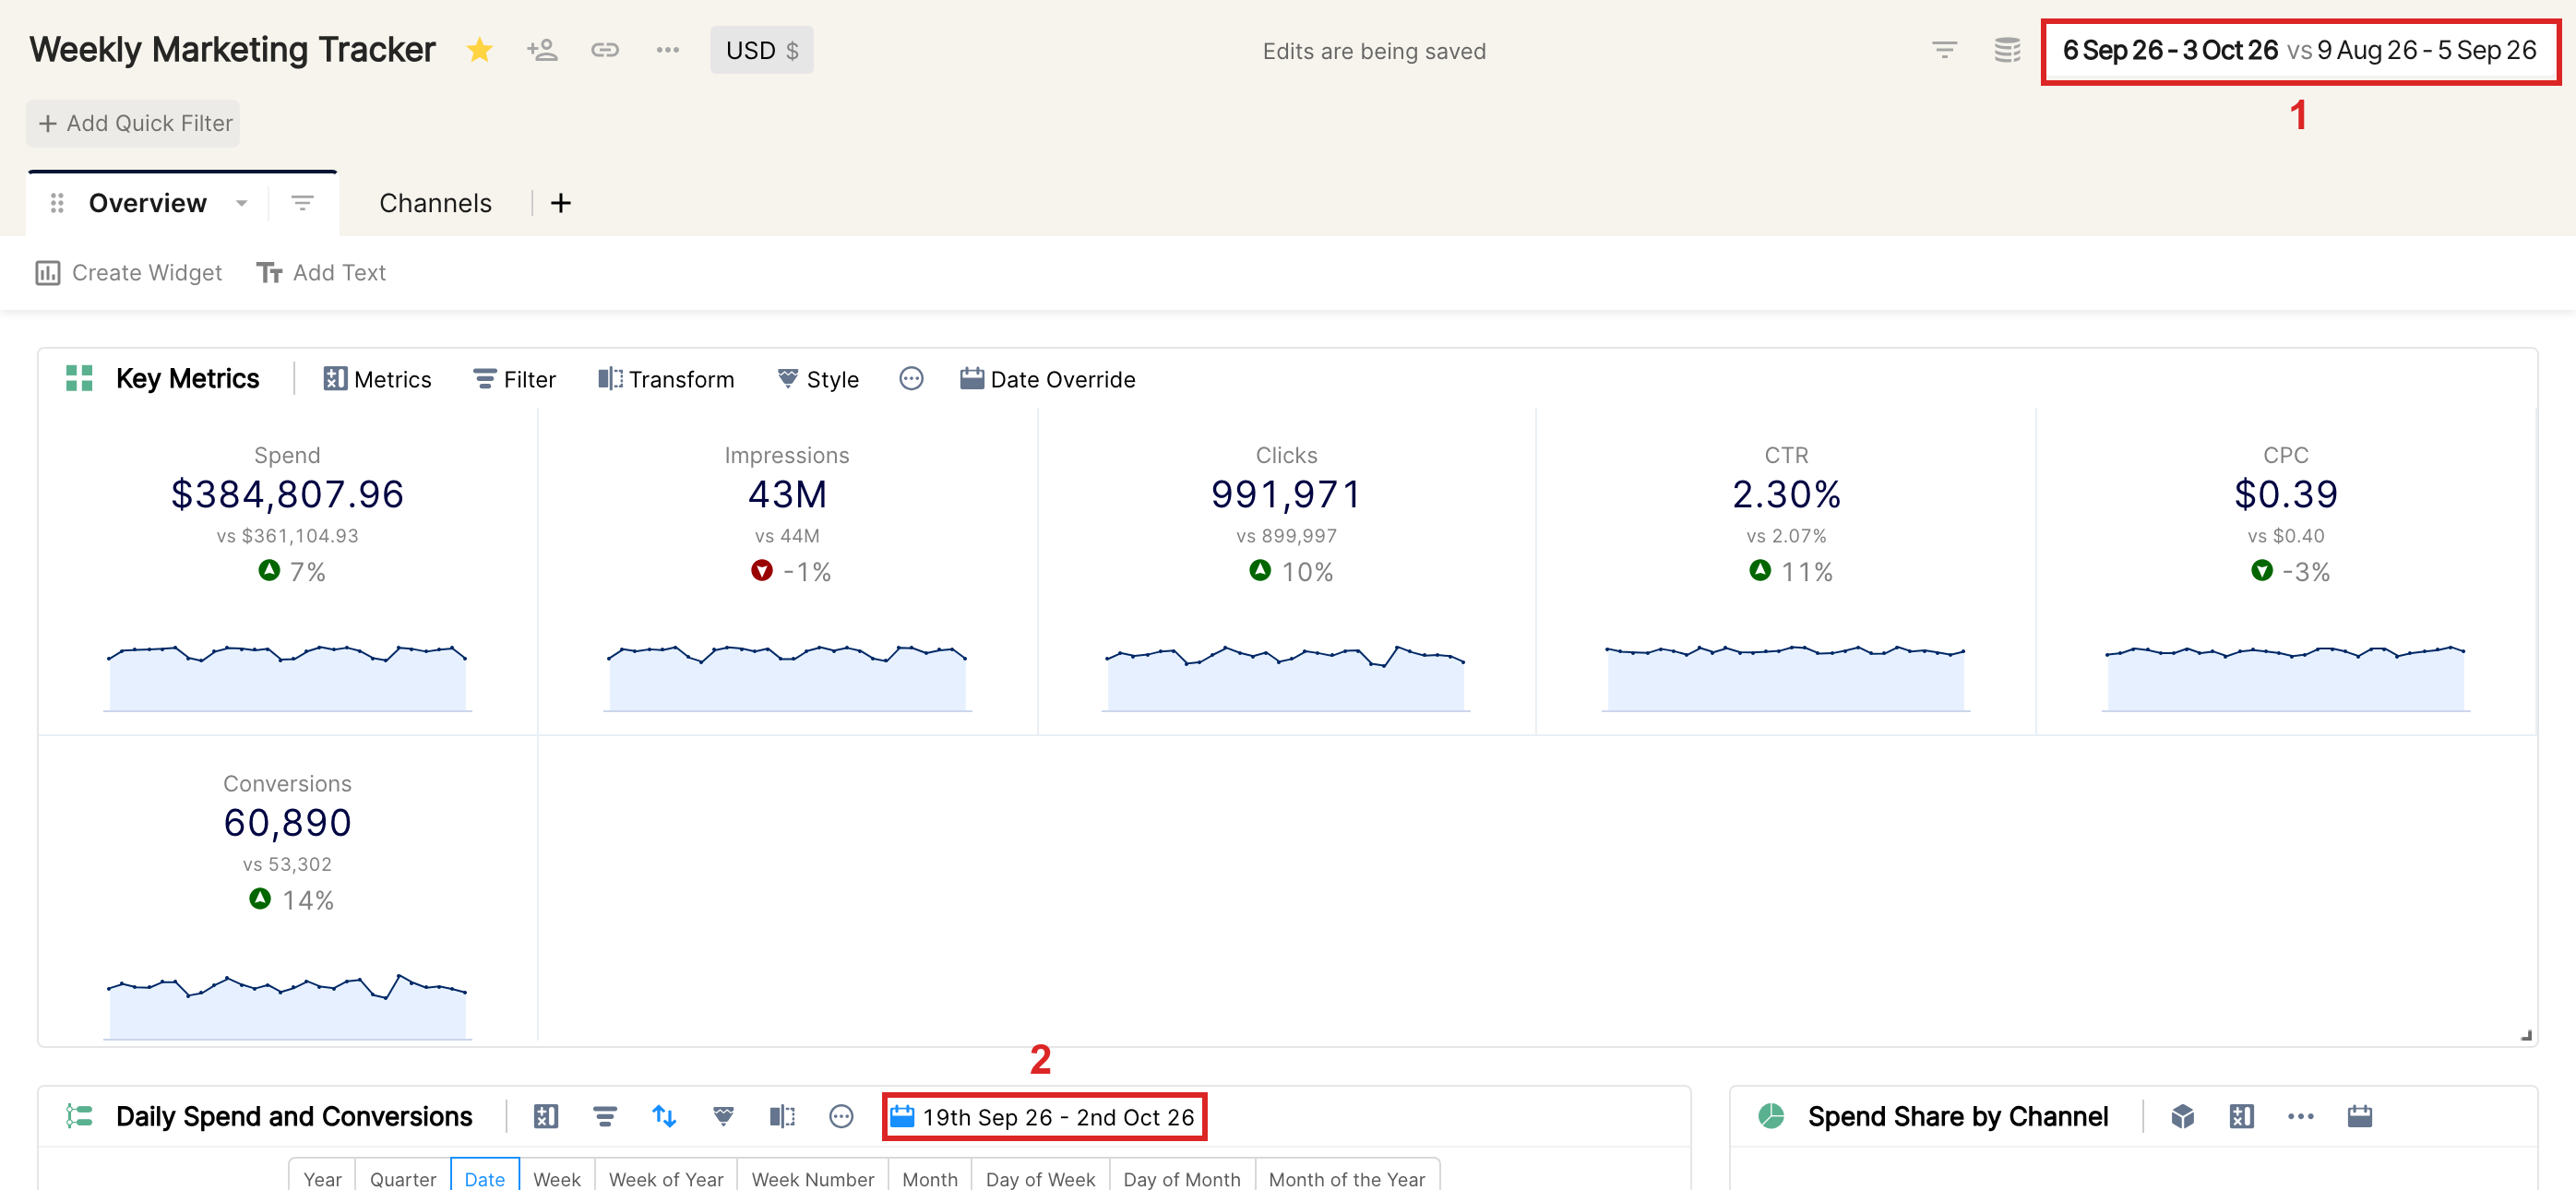
Task: Click the Spend Share by Channel title
Action: click(x=1958, y=1116)
